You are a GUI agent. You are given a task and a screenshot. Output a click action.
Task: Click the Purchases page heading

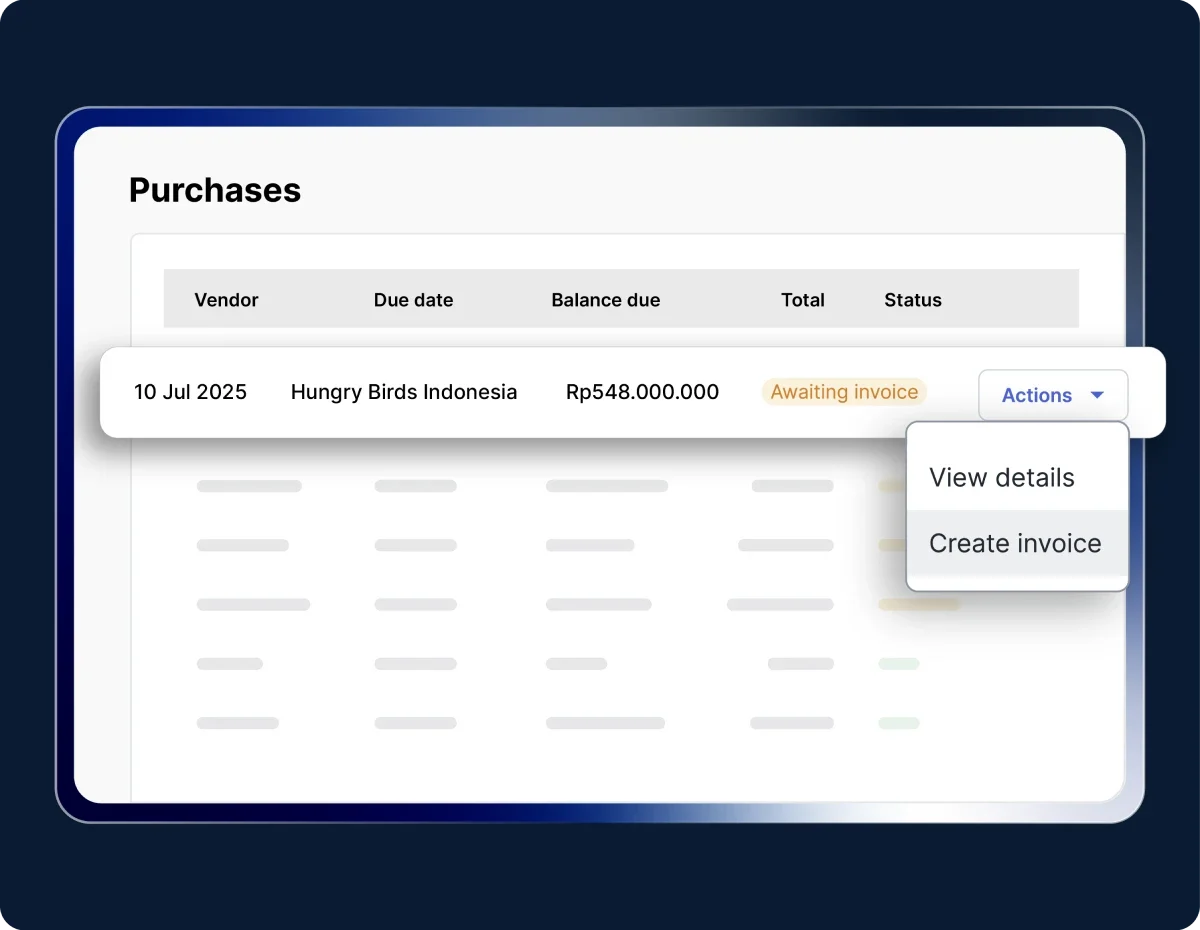click(215, 190)
